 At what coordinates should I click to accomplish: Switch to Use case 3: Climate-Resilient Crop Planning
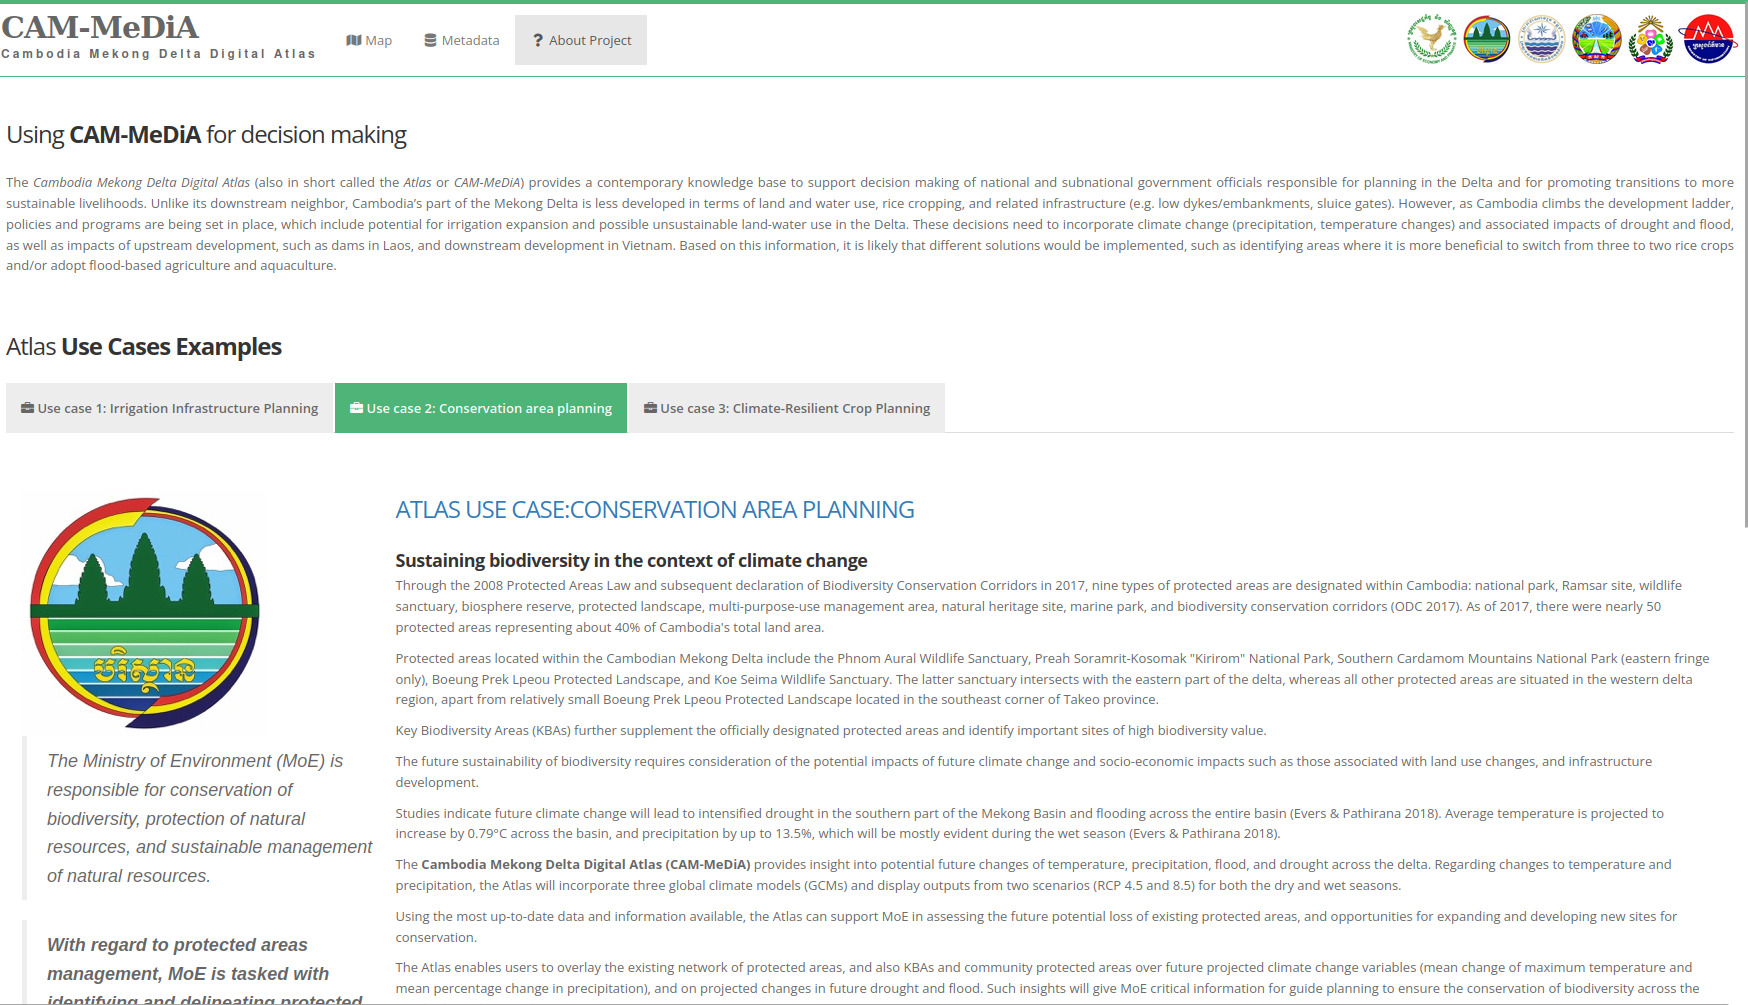point(787,408)
